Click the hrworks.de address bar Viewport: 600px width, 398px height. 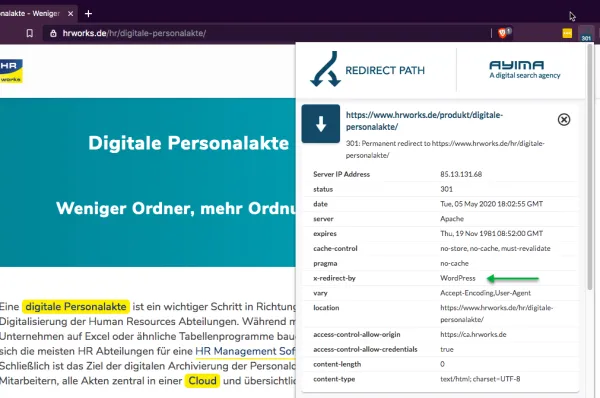point(268,34)
